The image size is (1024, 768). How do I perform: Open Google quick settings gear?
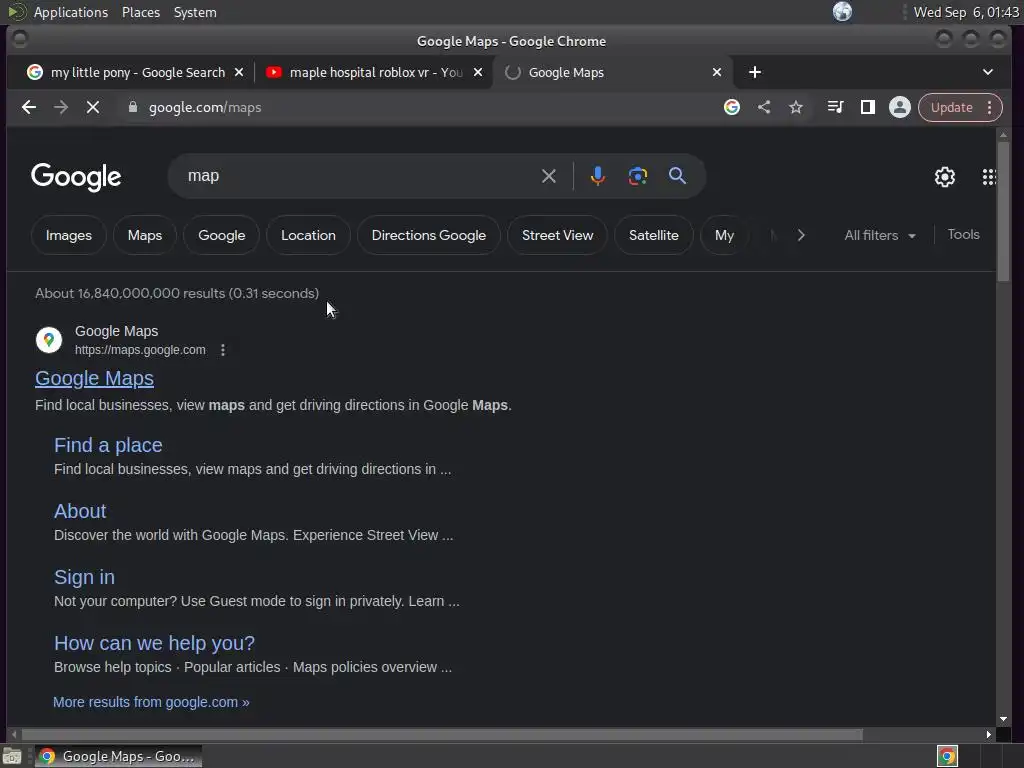point(944,177)
